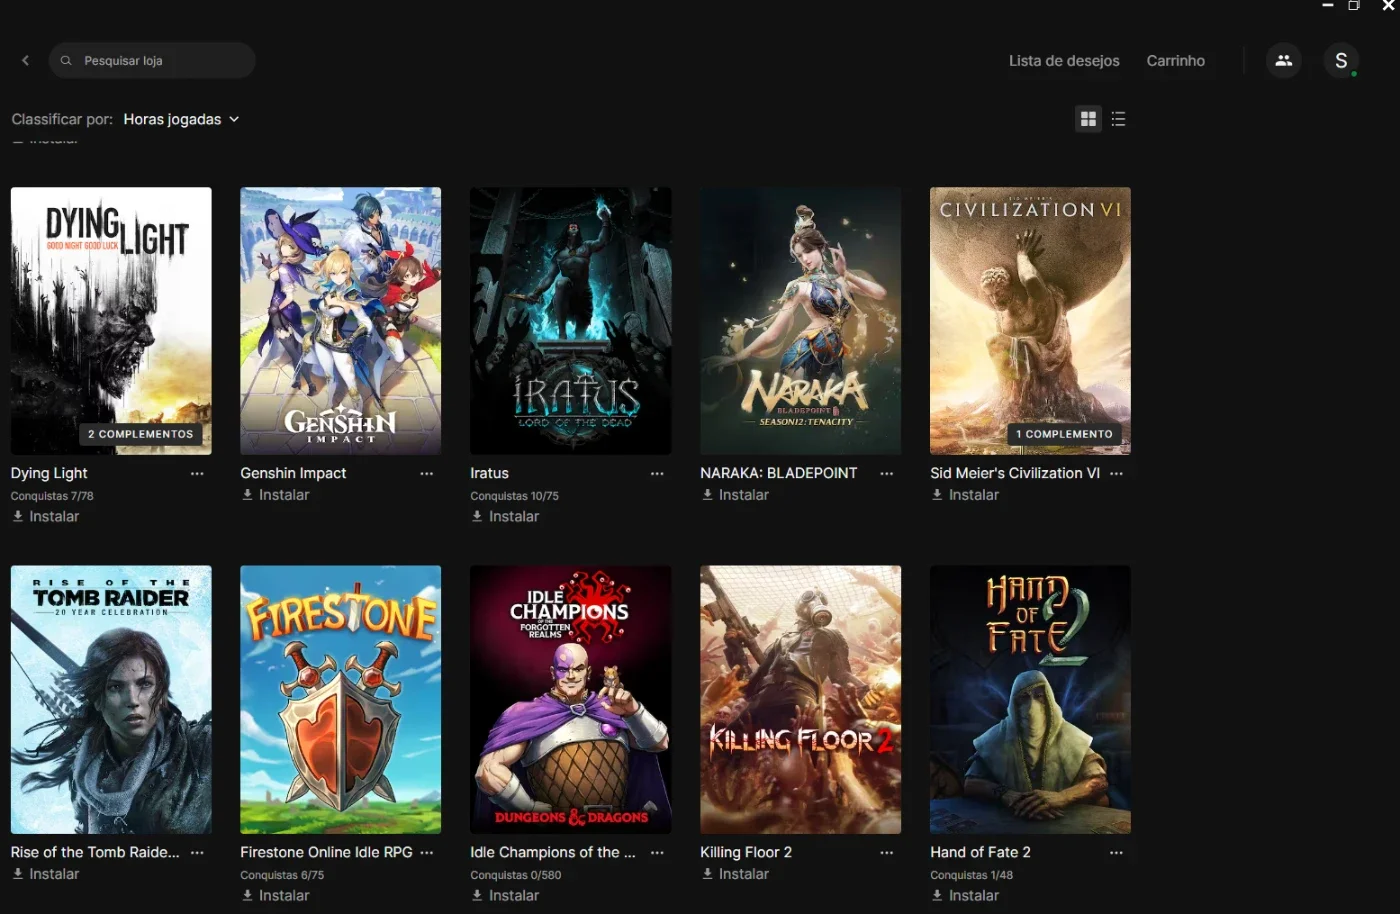Click the 2 COMPLEMENTOS badge on Dying Light
The width and height of the screenshot is (1400, 914).
(140, 434)
